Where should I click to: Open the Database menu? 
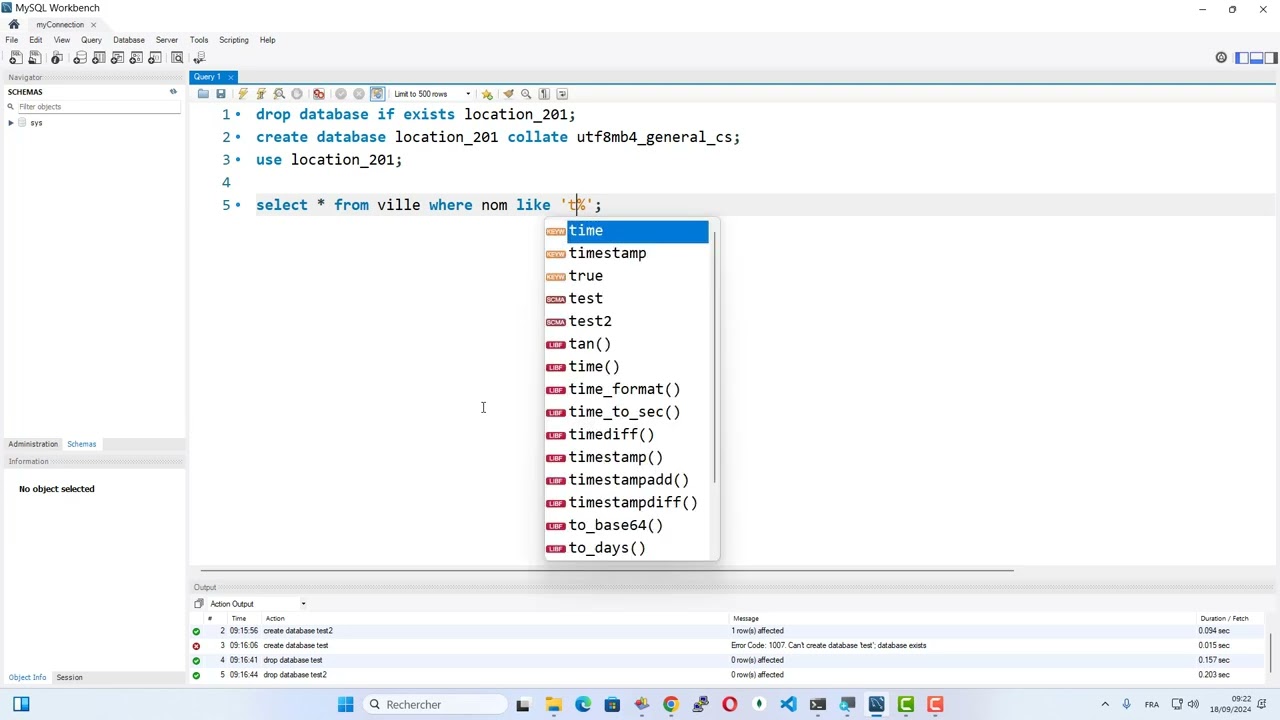tap(129, 40)
